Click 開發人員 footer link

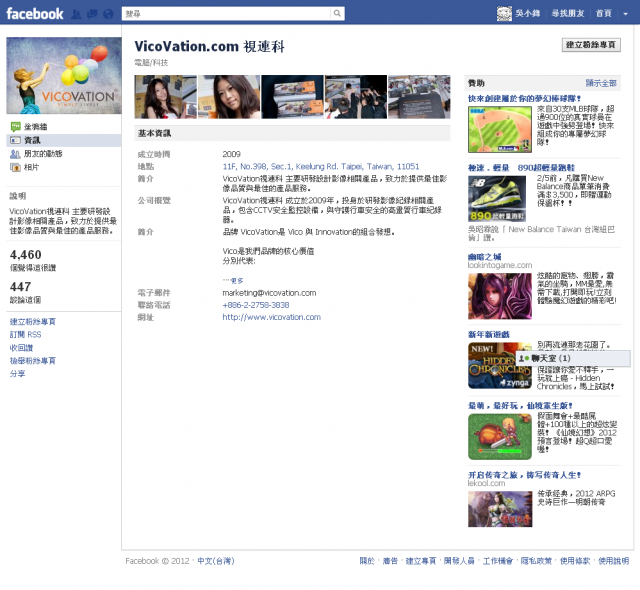pyautogui.click(x=459, y=561)
